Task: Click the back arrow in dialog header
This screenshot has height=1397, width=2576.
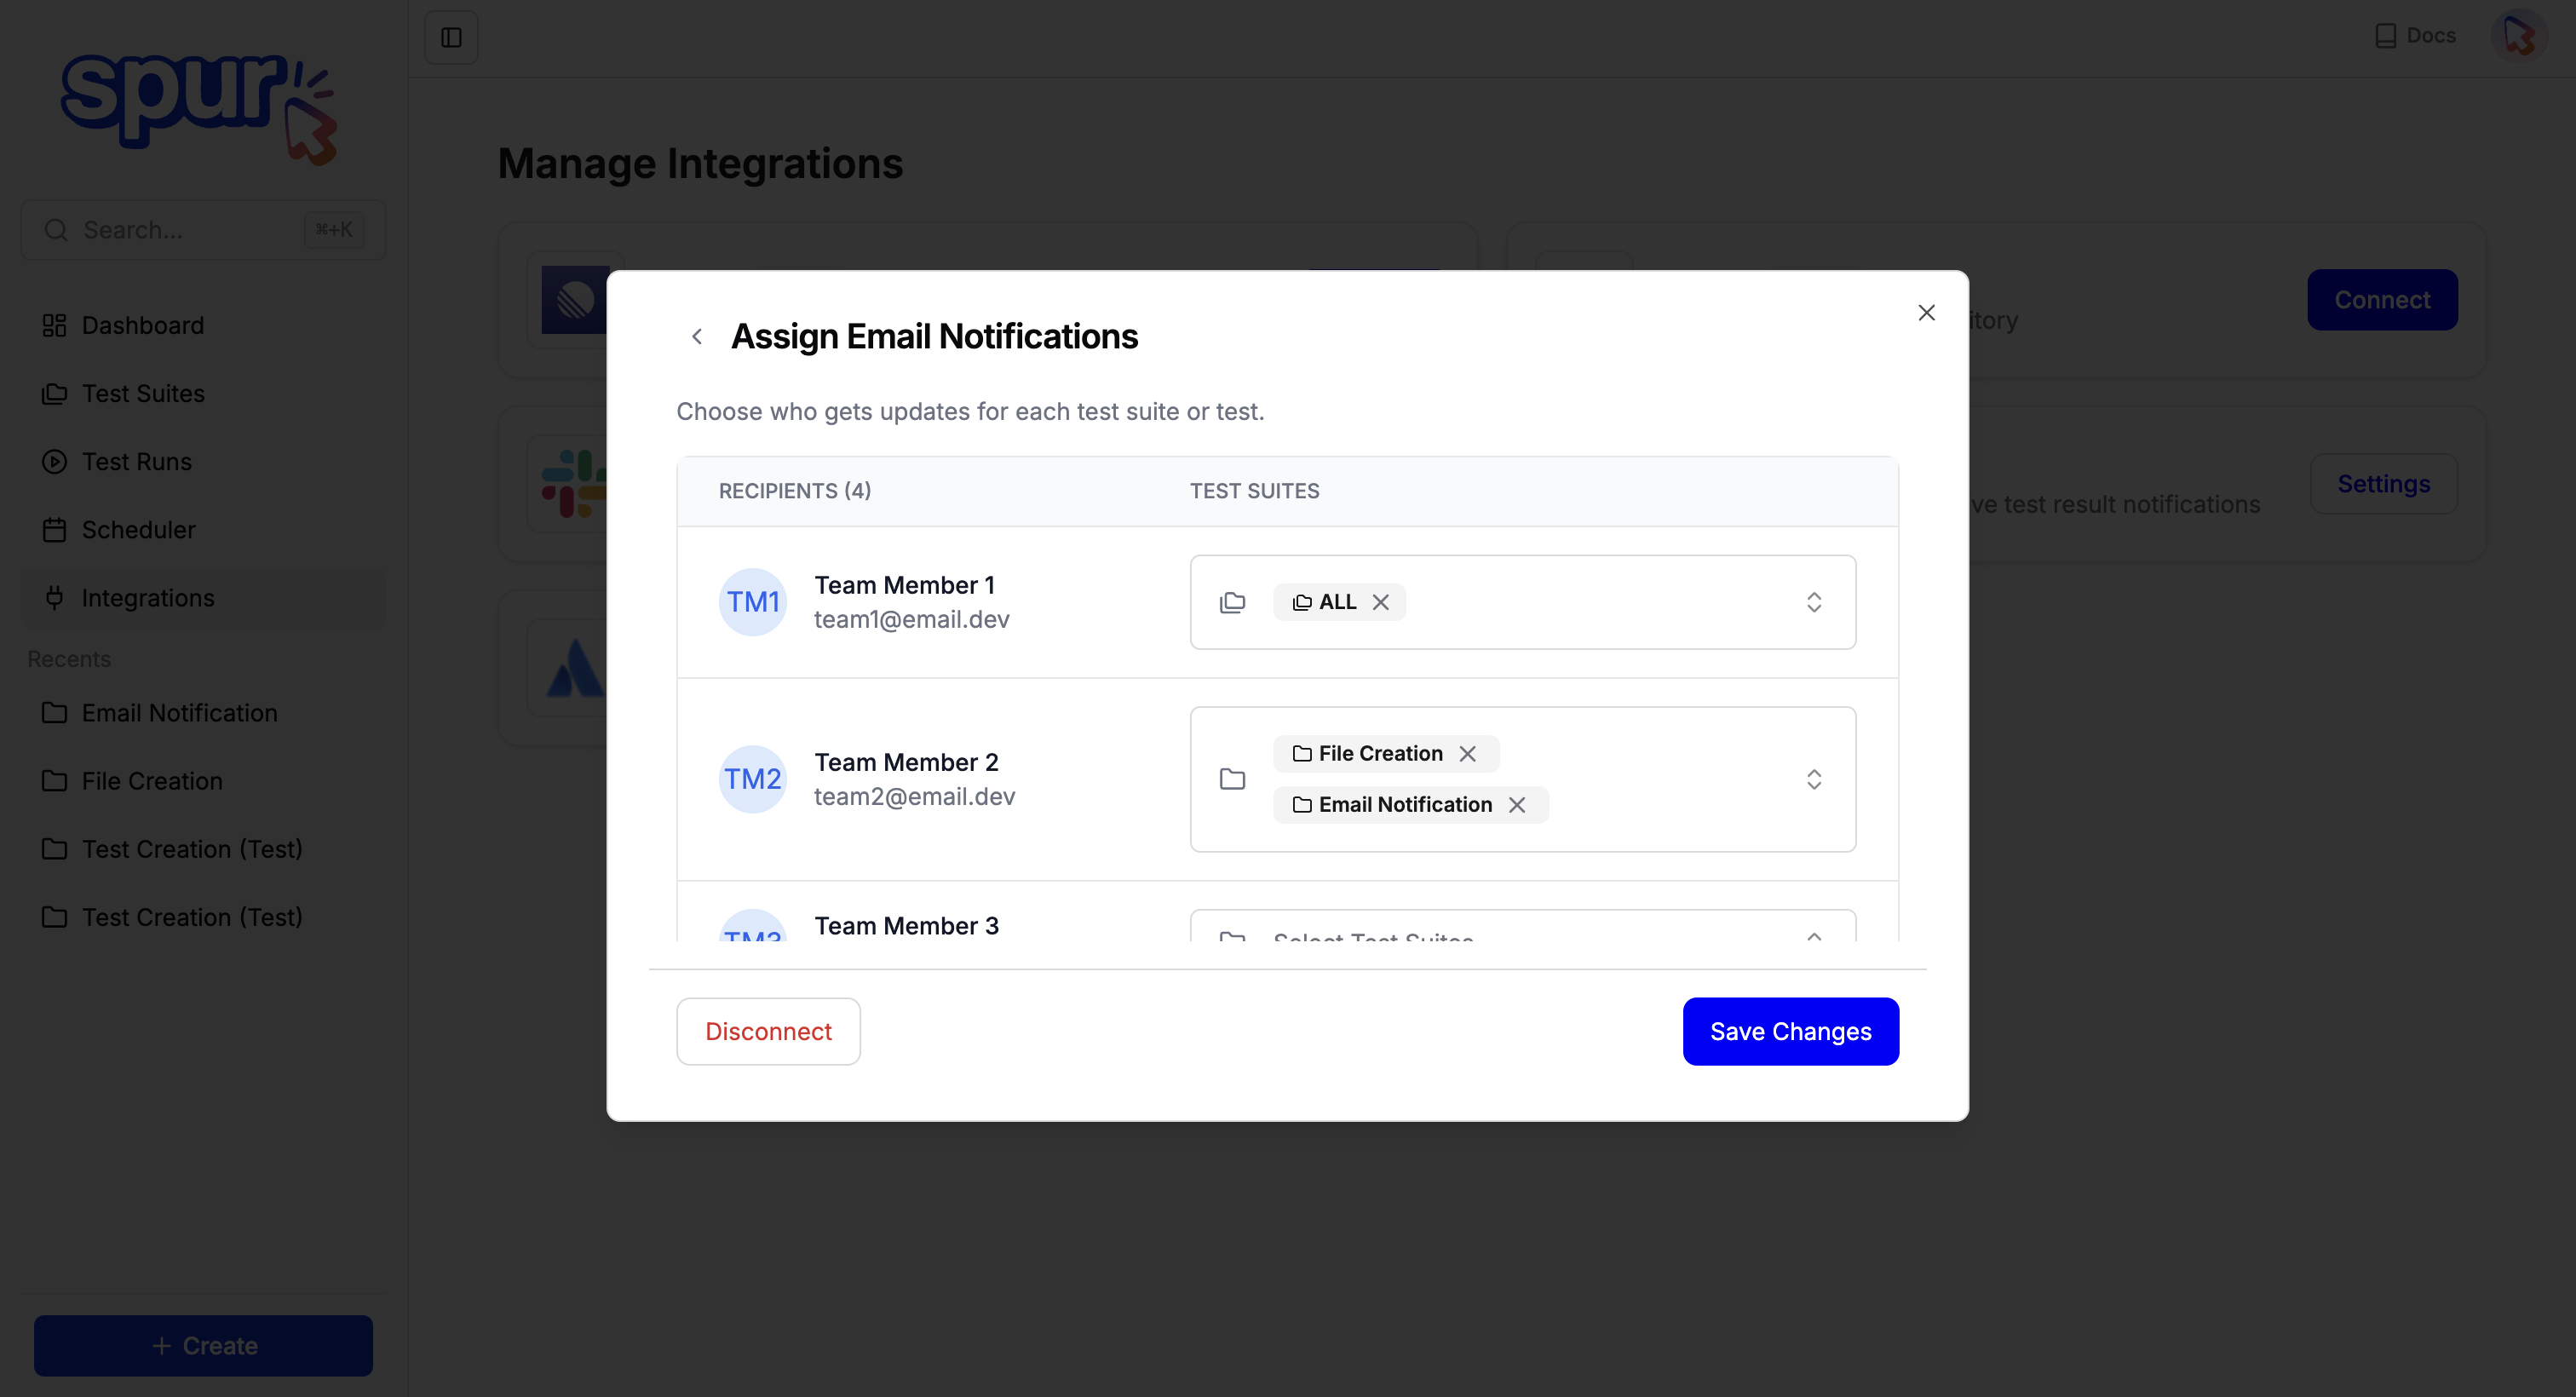Action: pyautogui.click(x=697, y=337)
